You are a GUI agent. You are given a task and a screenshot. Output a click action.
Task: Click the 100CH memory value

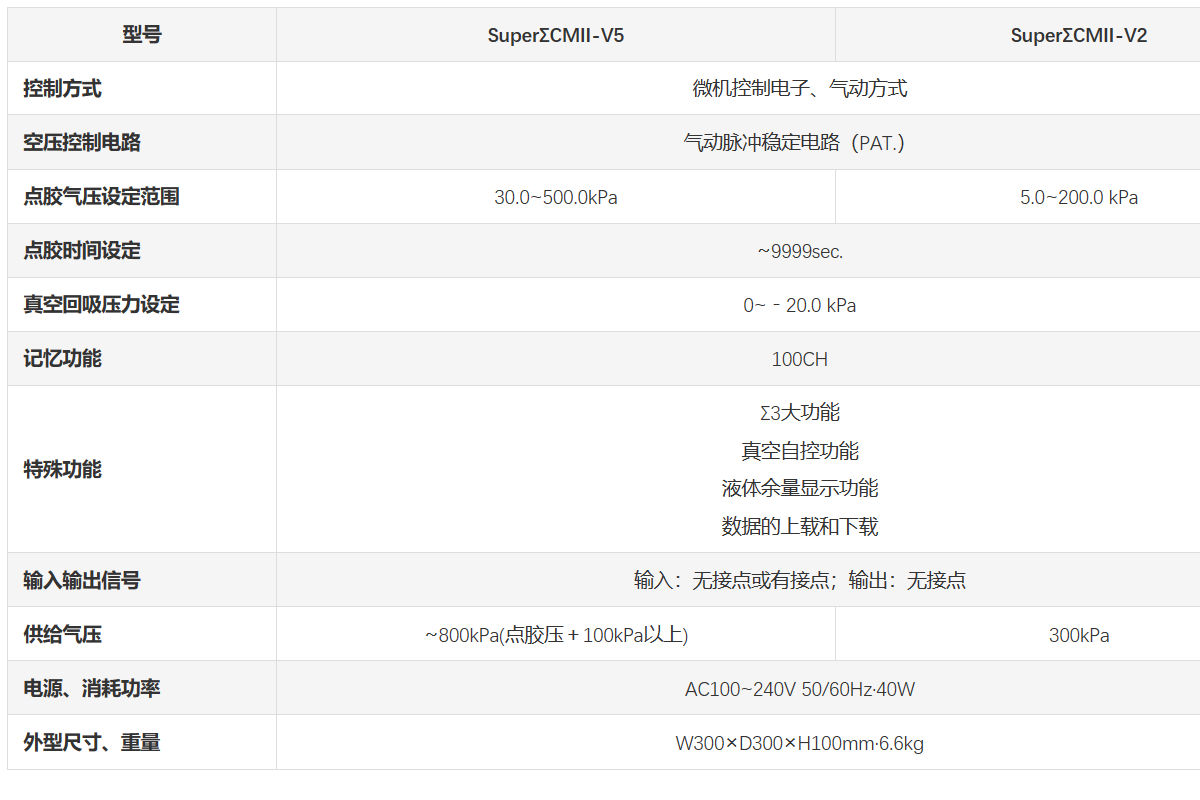[799, 359]
